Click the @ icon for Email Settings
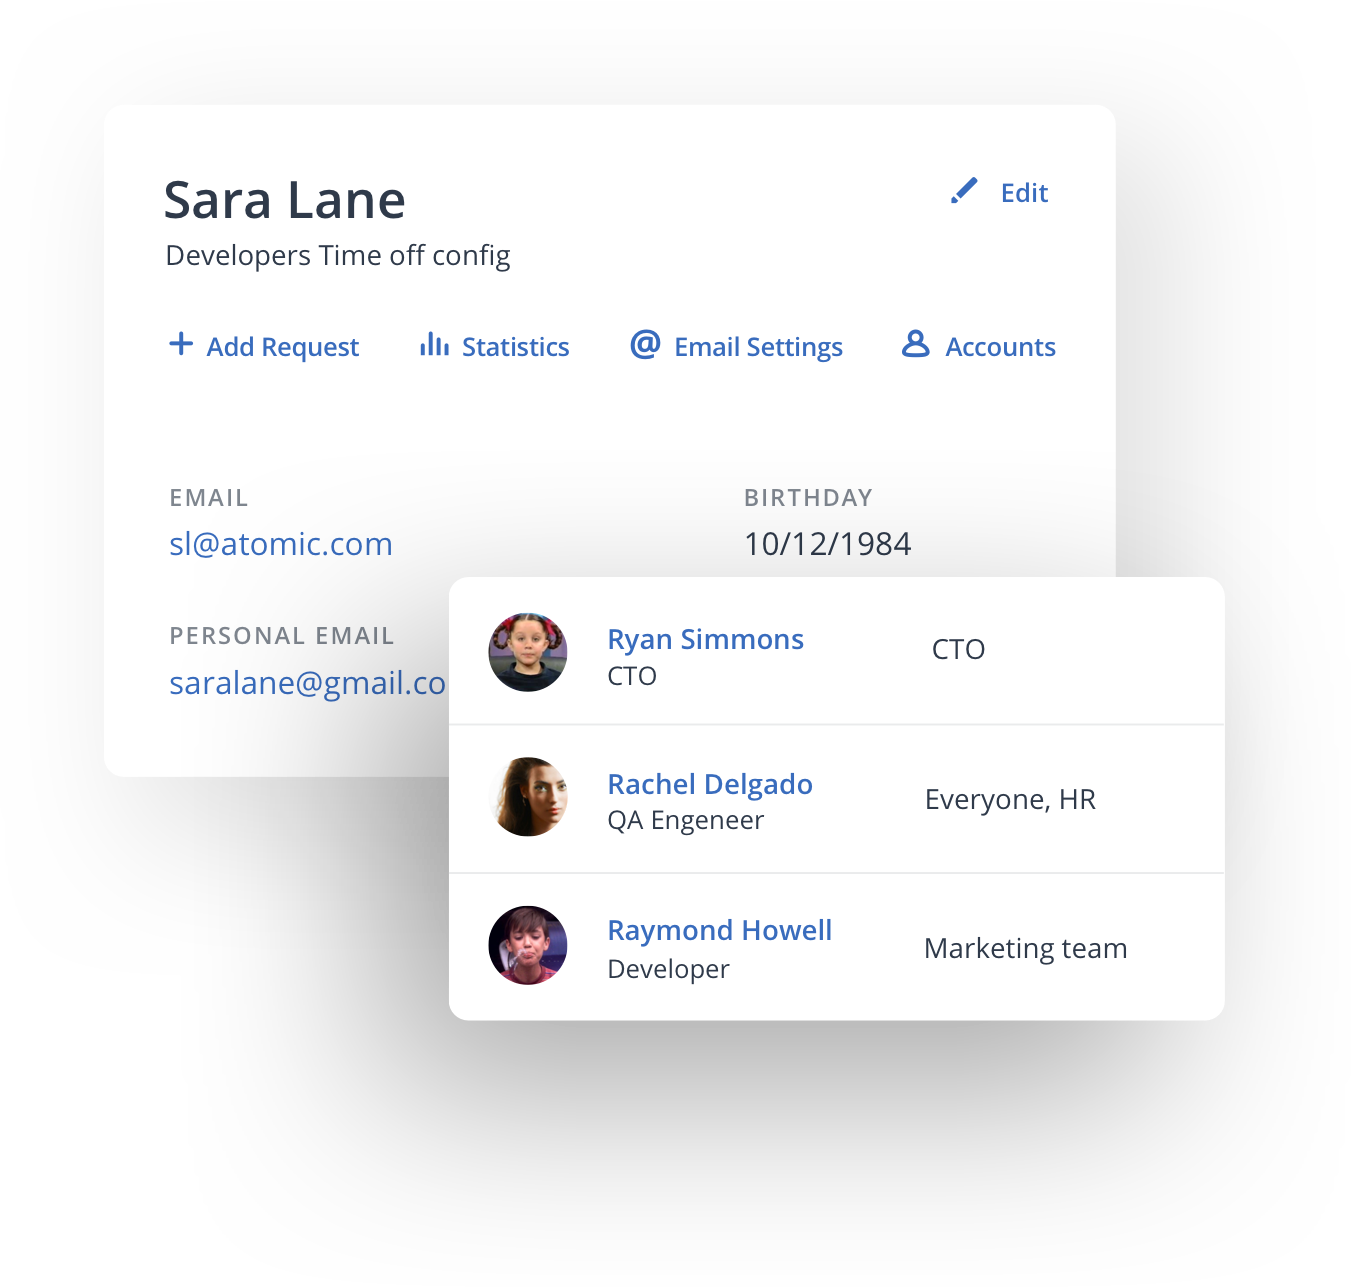 pos(645,344)
